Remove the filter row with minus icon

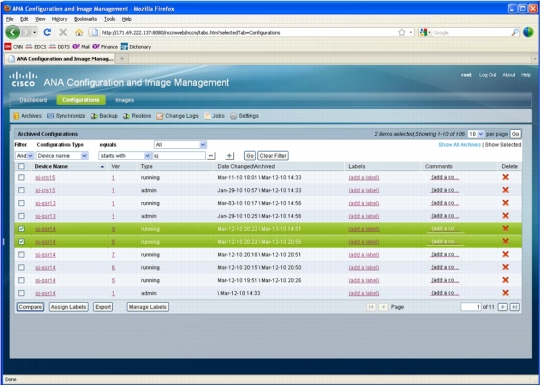[x=211, y=156]
